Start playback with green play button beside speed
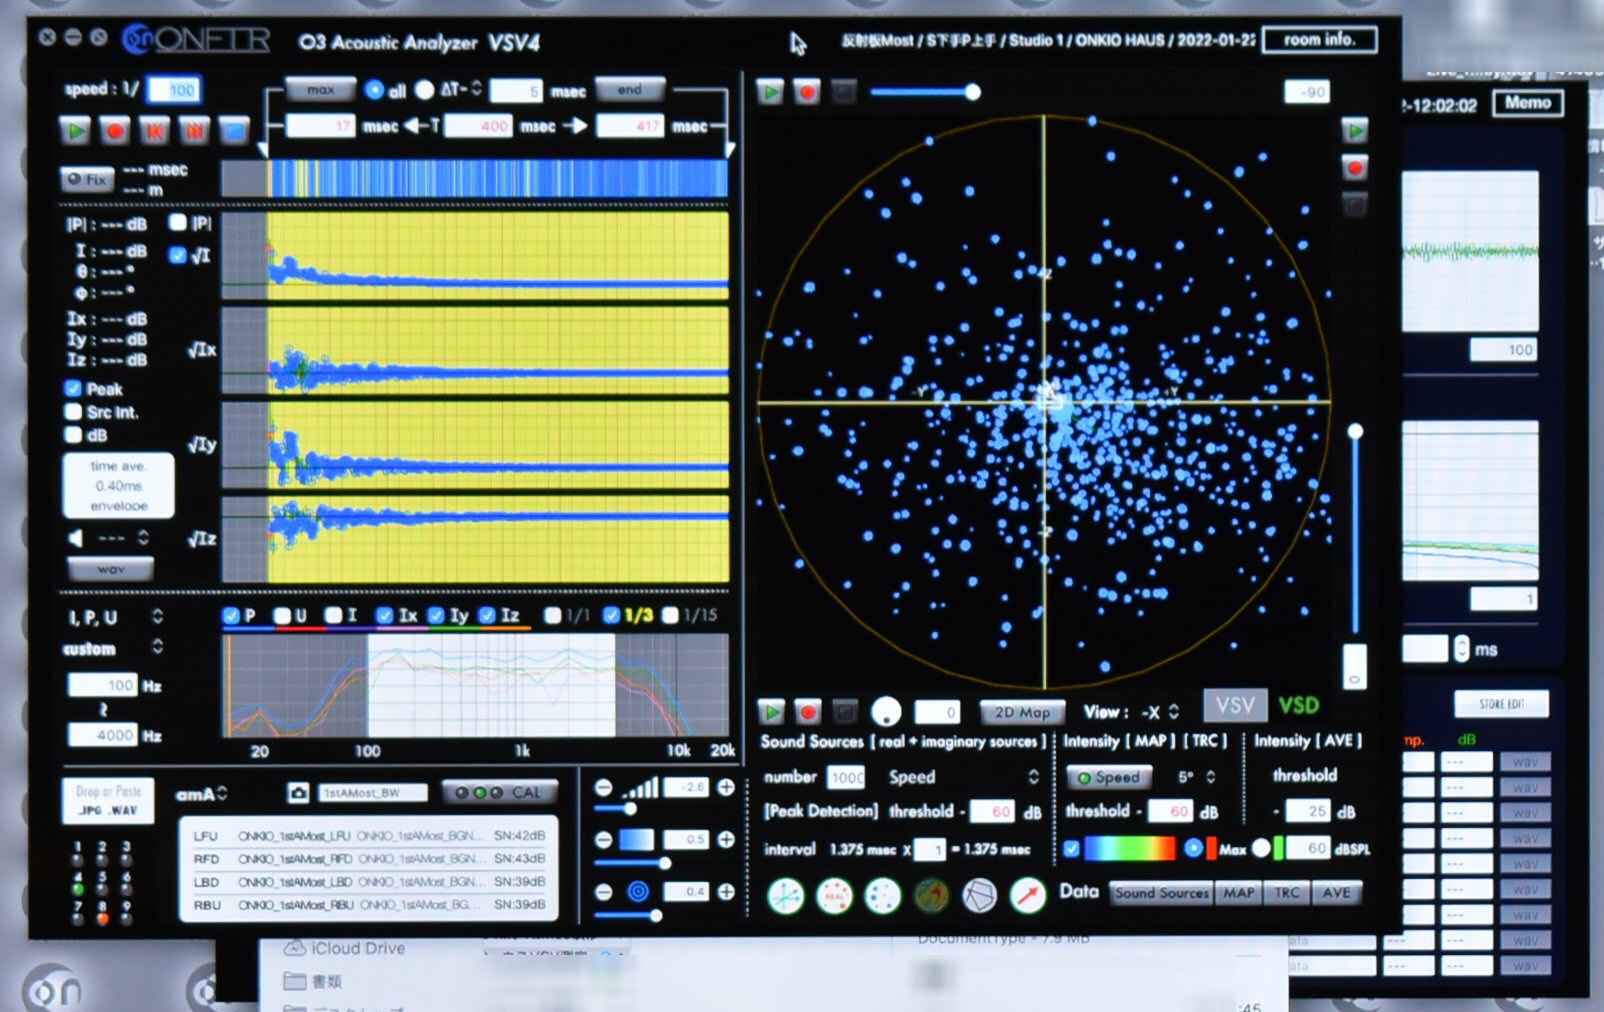Viewport: 1604px width, 1012px height. [x=76, y=130]
